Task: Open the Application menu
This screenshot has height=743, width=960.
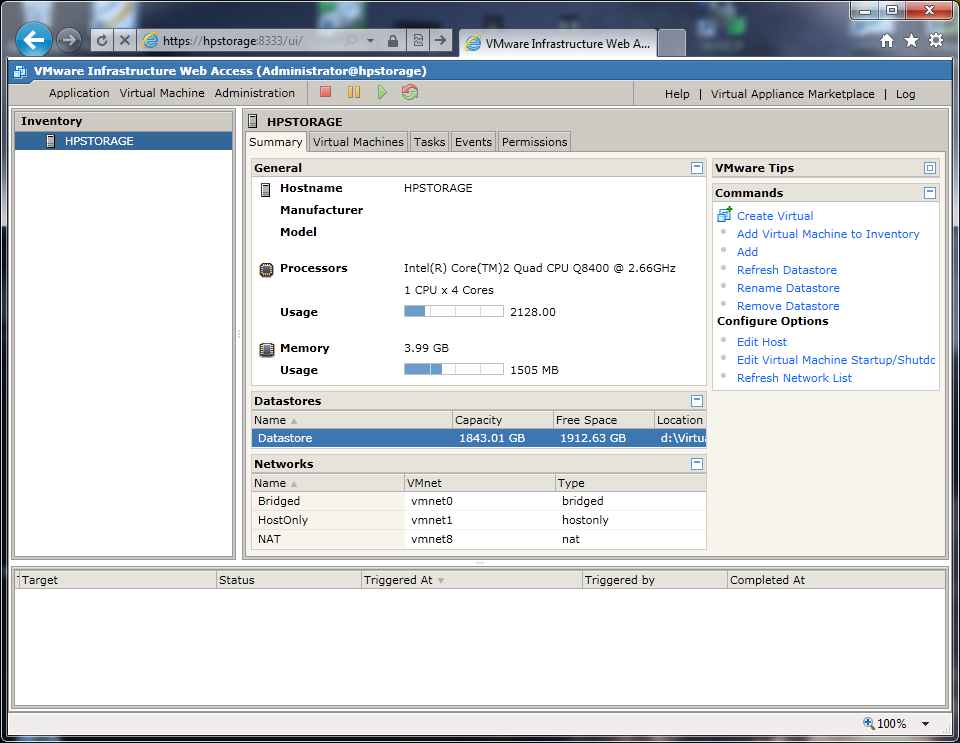Action: 79,93
